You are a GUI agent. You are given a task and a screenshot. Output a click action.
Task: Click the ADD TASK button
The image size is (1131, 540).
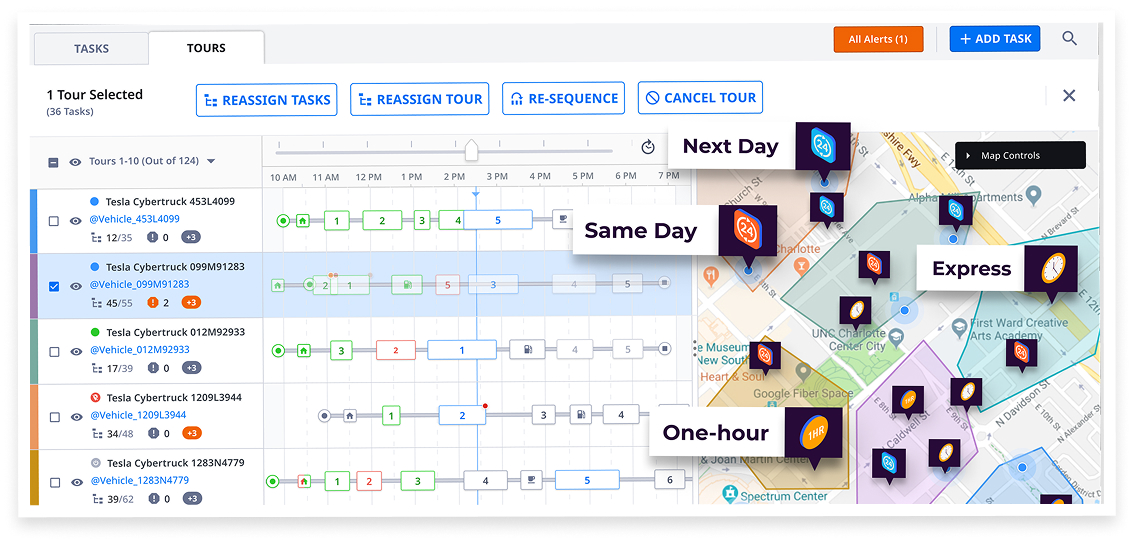tap(995, 39)
